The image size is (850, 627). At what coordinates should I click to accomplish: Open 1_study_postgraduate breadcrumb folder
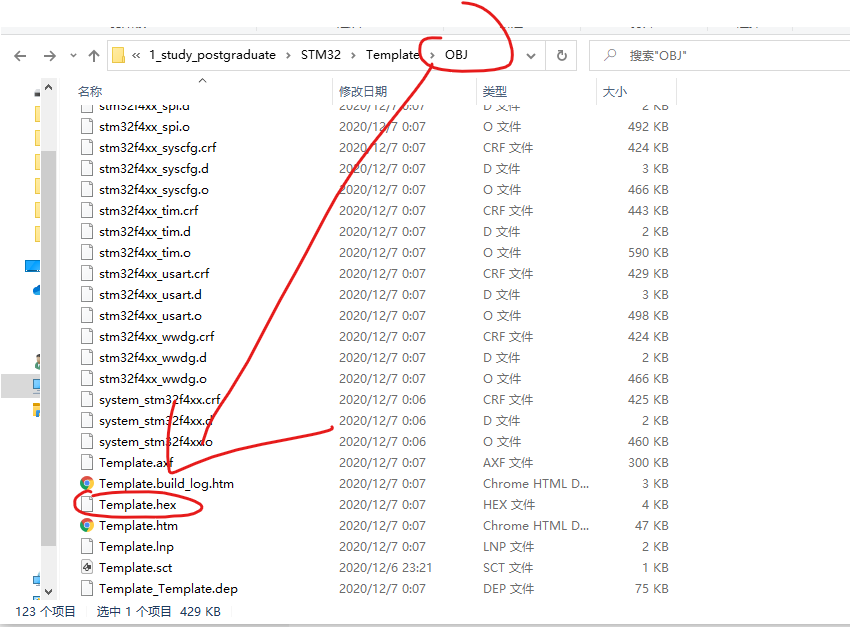click(x=212, y=55)
